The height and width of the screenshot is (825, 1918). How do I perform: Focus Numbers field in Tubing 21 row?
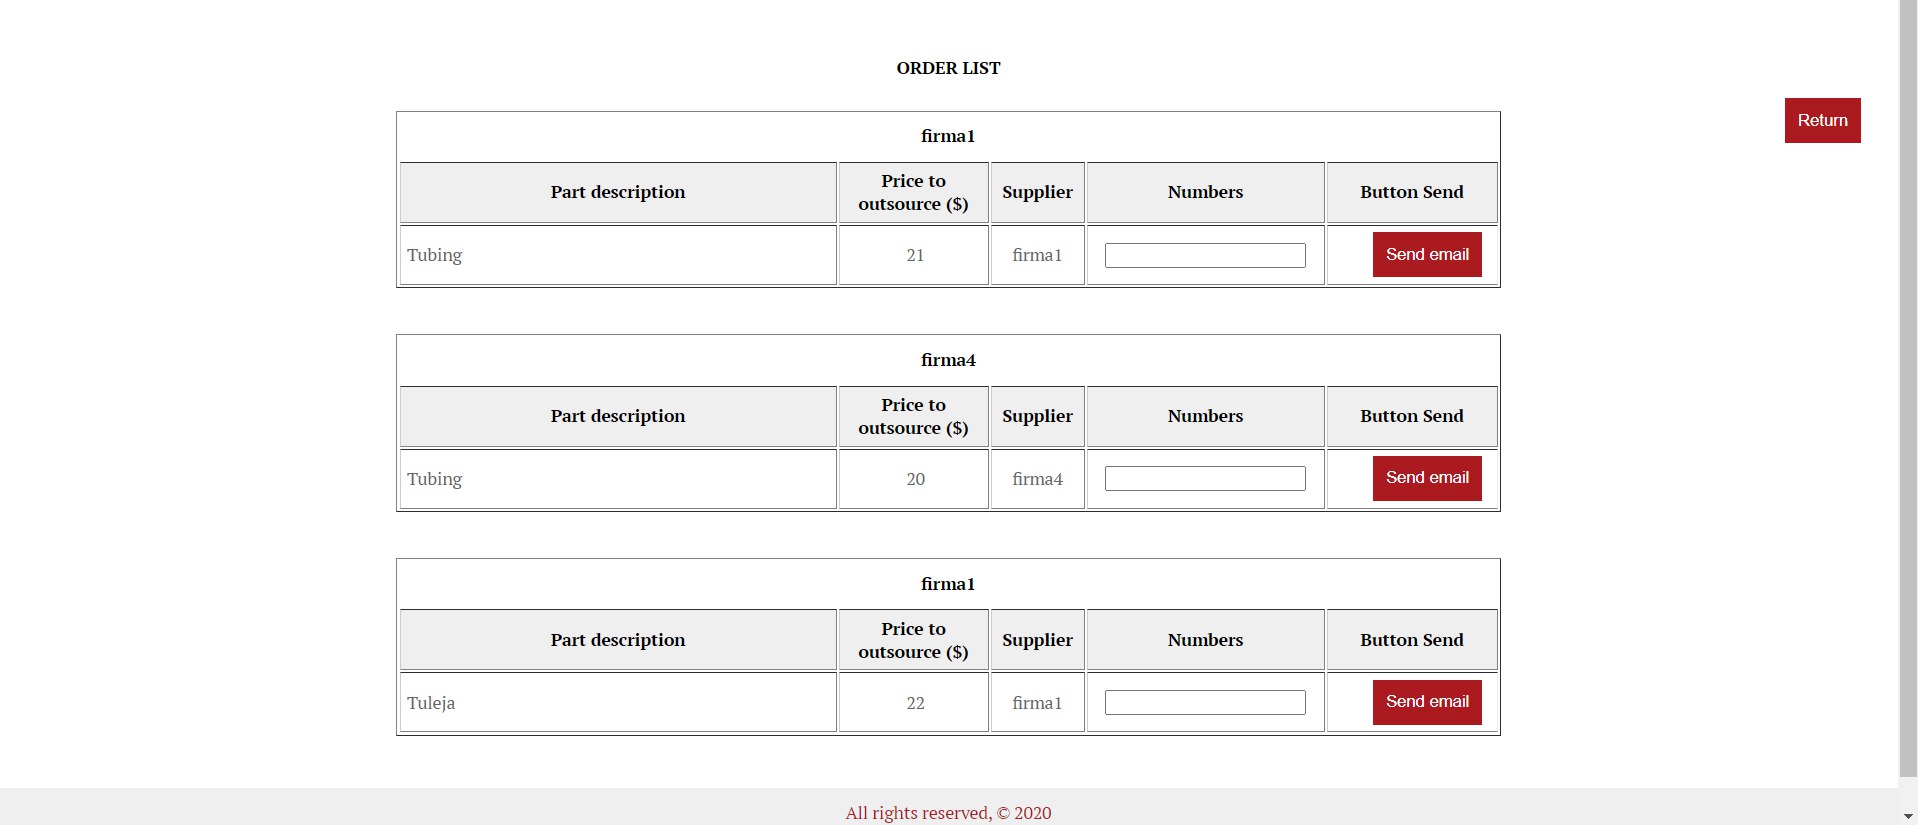pos(1205,255)
